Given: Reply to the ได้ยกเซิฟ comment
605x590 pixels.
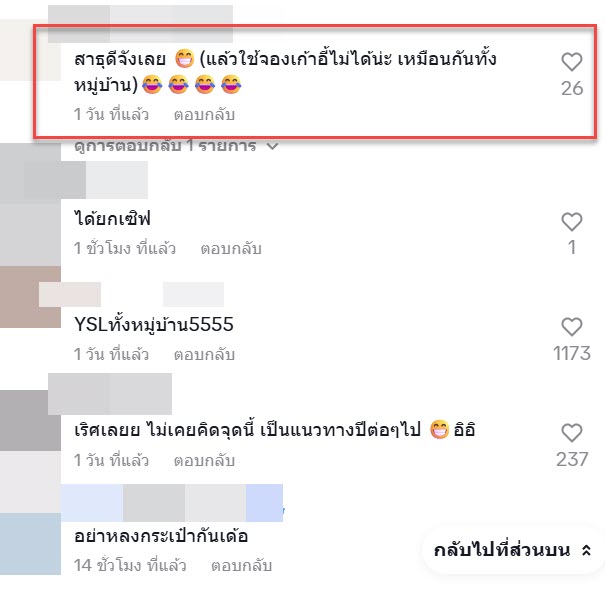Looking at the screenshot, I should click(x=231, y=249).
